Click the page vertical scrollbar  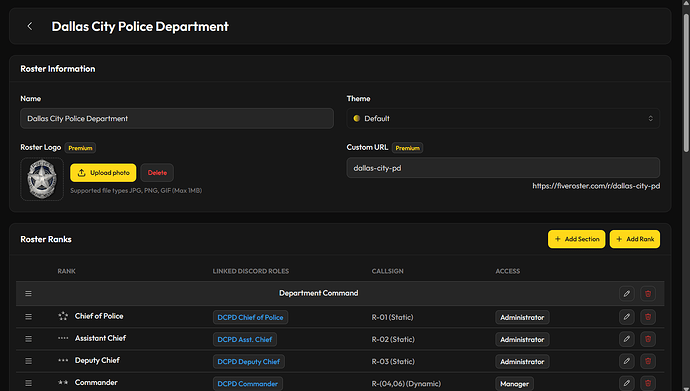click(x=686, y=84)
